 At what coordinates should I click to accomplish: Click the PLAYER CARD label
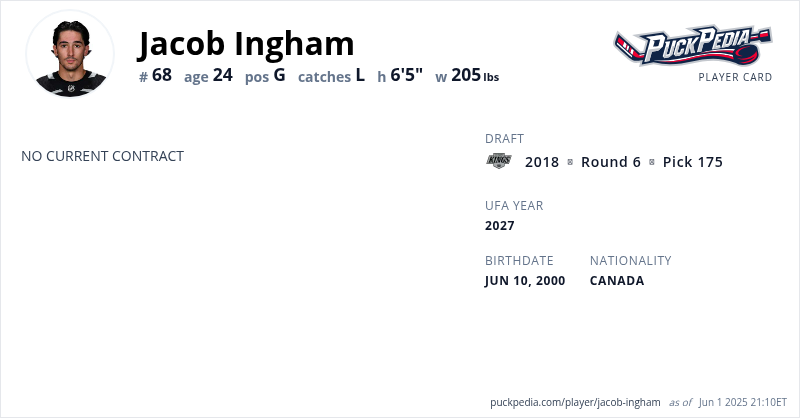click(x=735, y=77)
